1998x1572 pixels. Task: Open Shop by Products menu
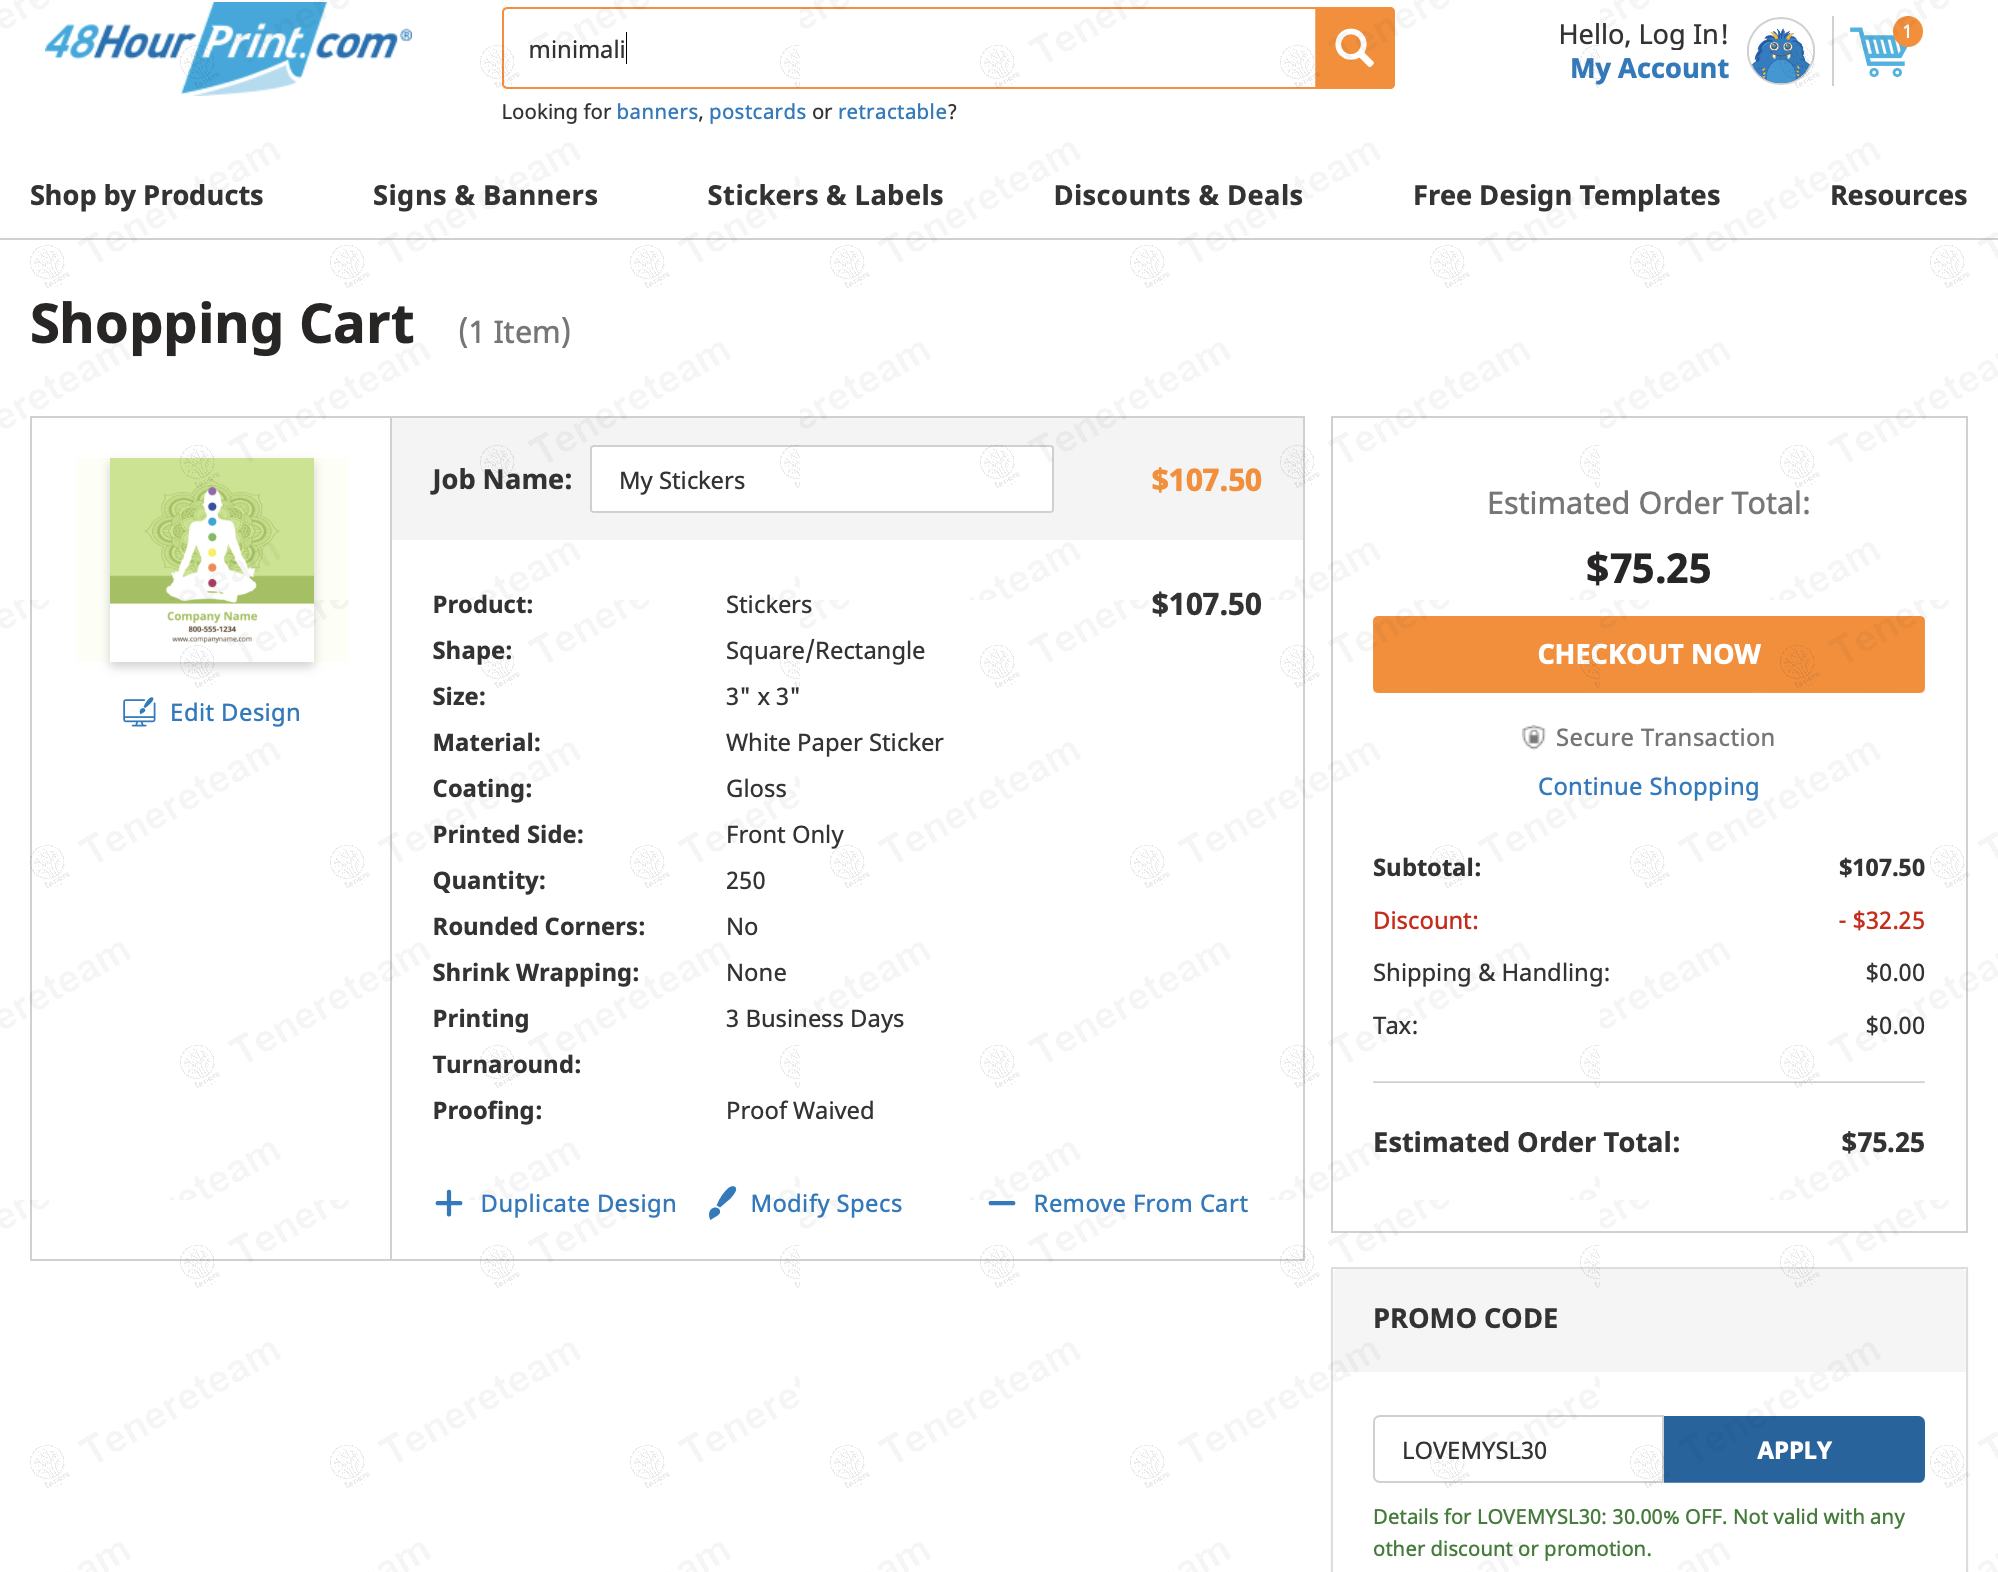point(146,195)
